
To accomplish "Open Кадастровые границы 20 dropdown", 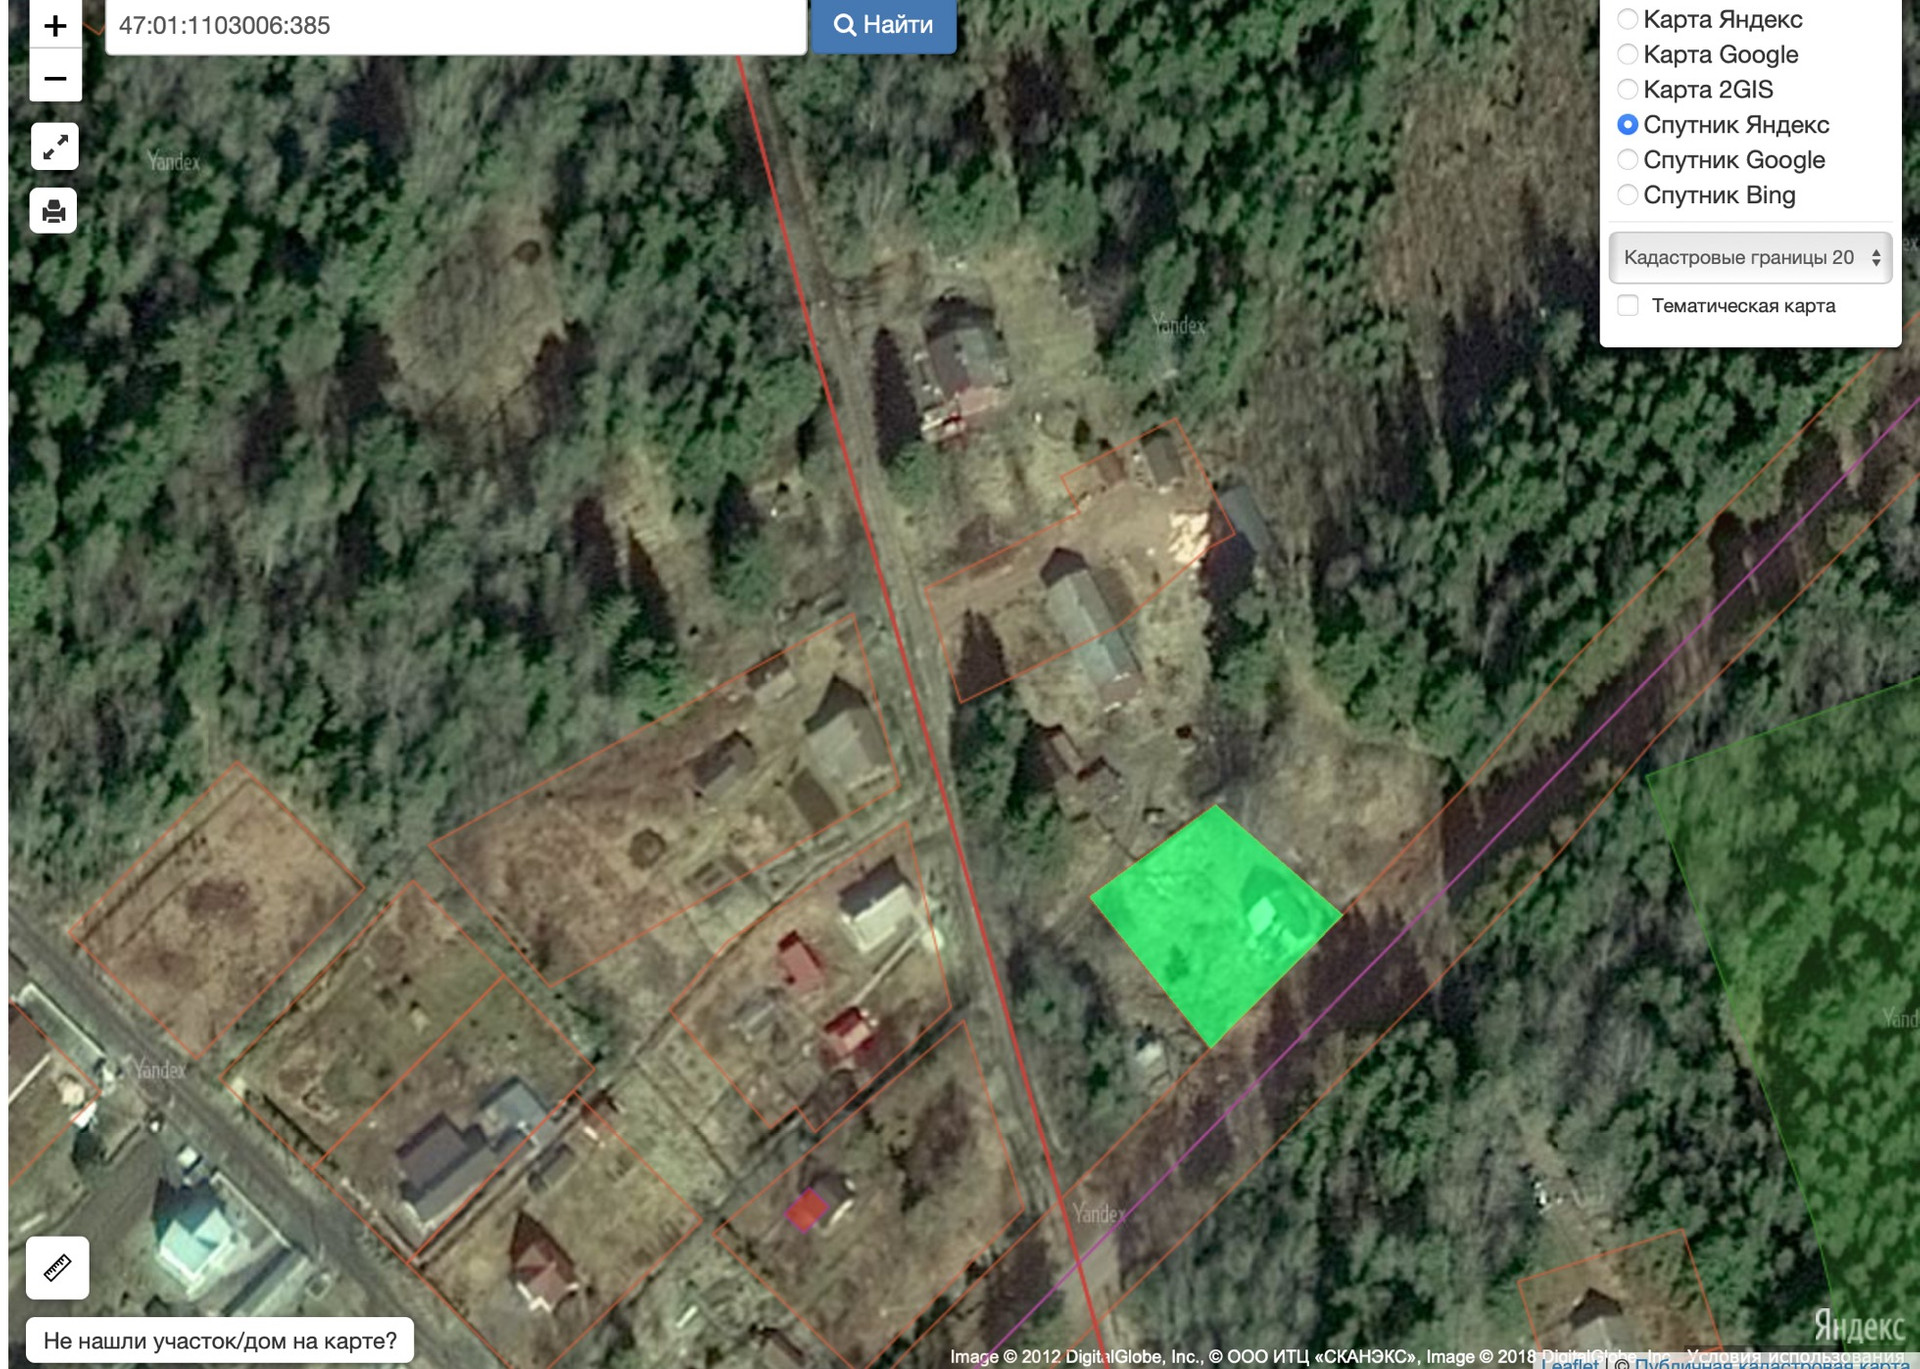I will pyautogui.click(x=1749, y=258).
